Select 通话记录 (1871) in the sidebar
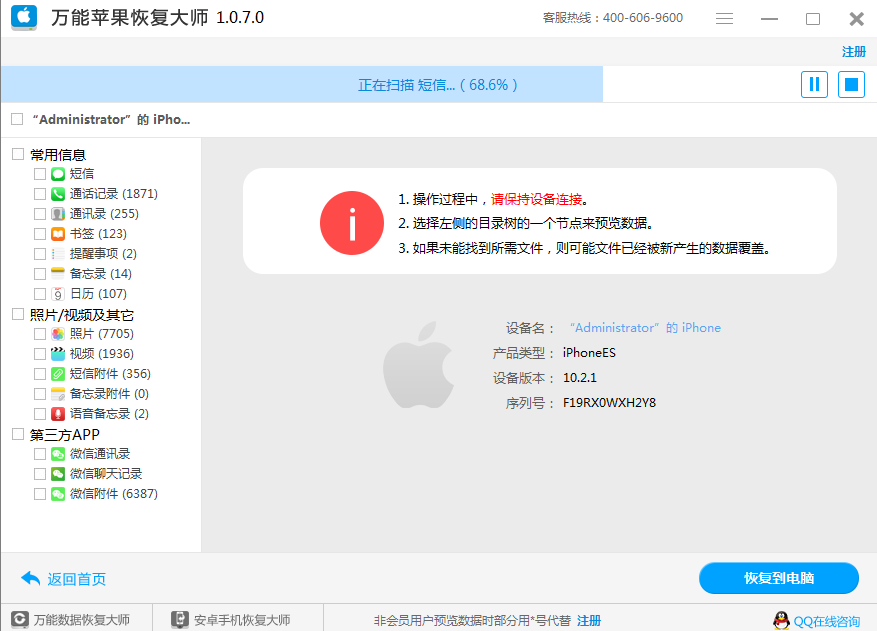Image resolution: width=877 pixels, height=631 pixels. 110,193
